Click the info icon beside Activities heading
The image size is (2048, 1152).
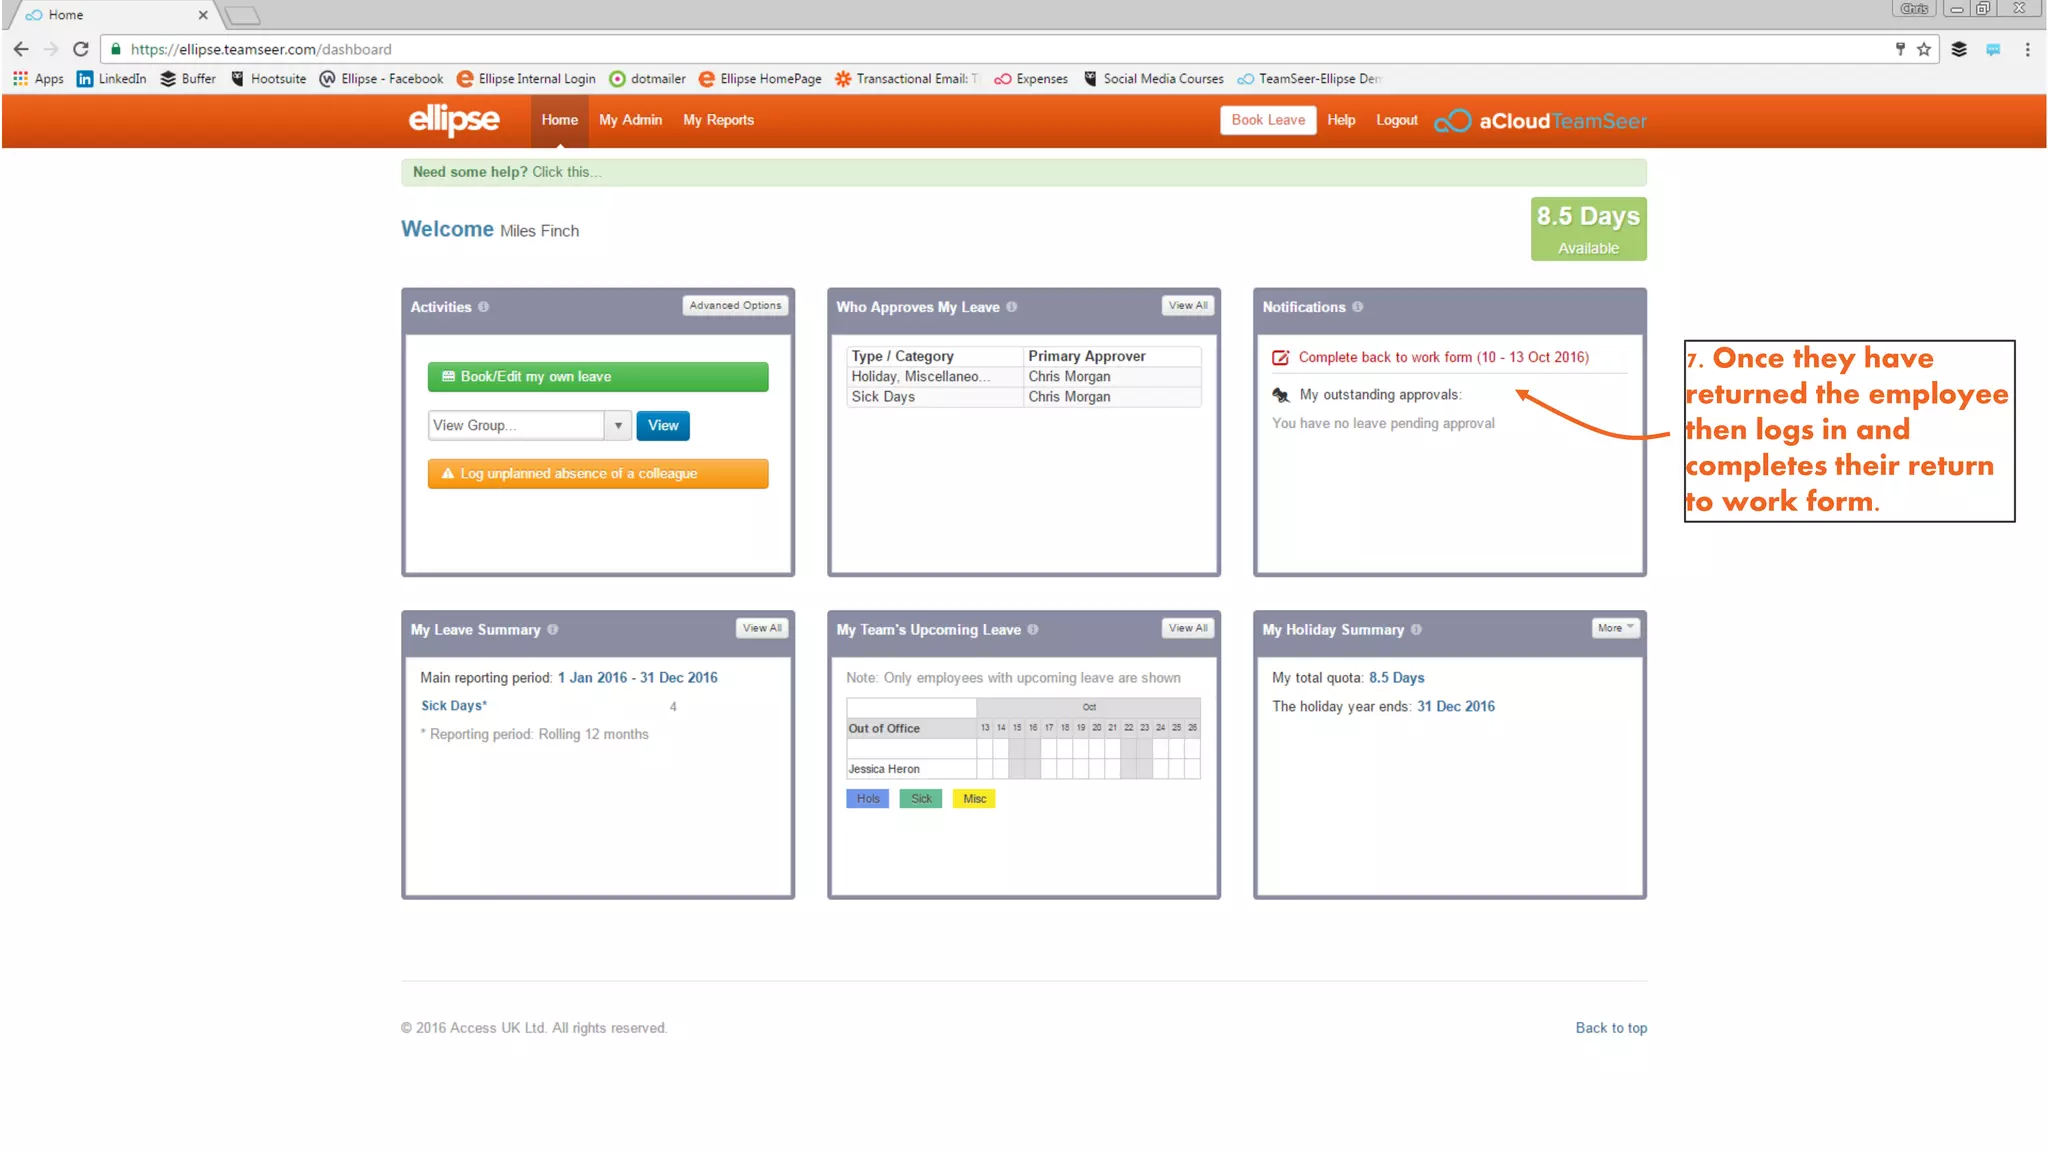pos(483,307)
